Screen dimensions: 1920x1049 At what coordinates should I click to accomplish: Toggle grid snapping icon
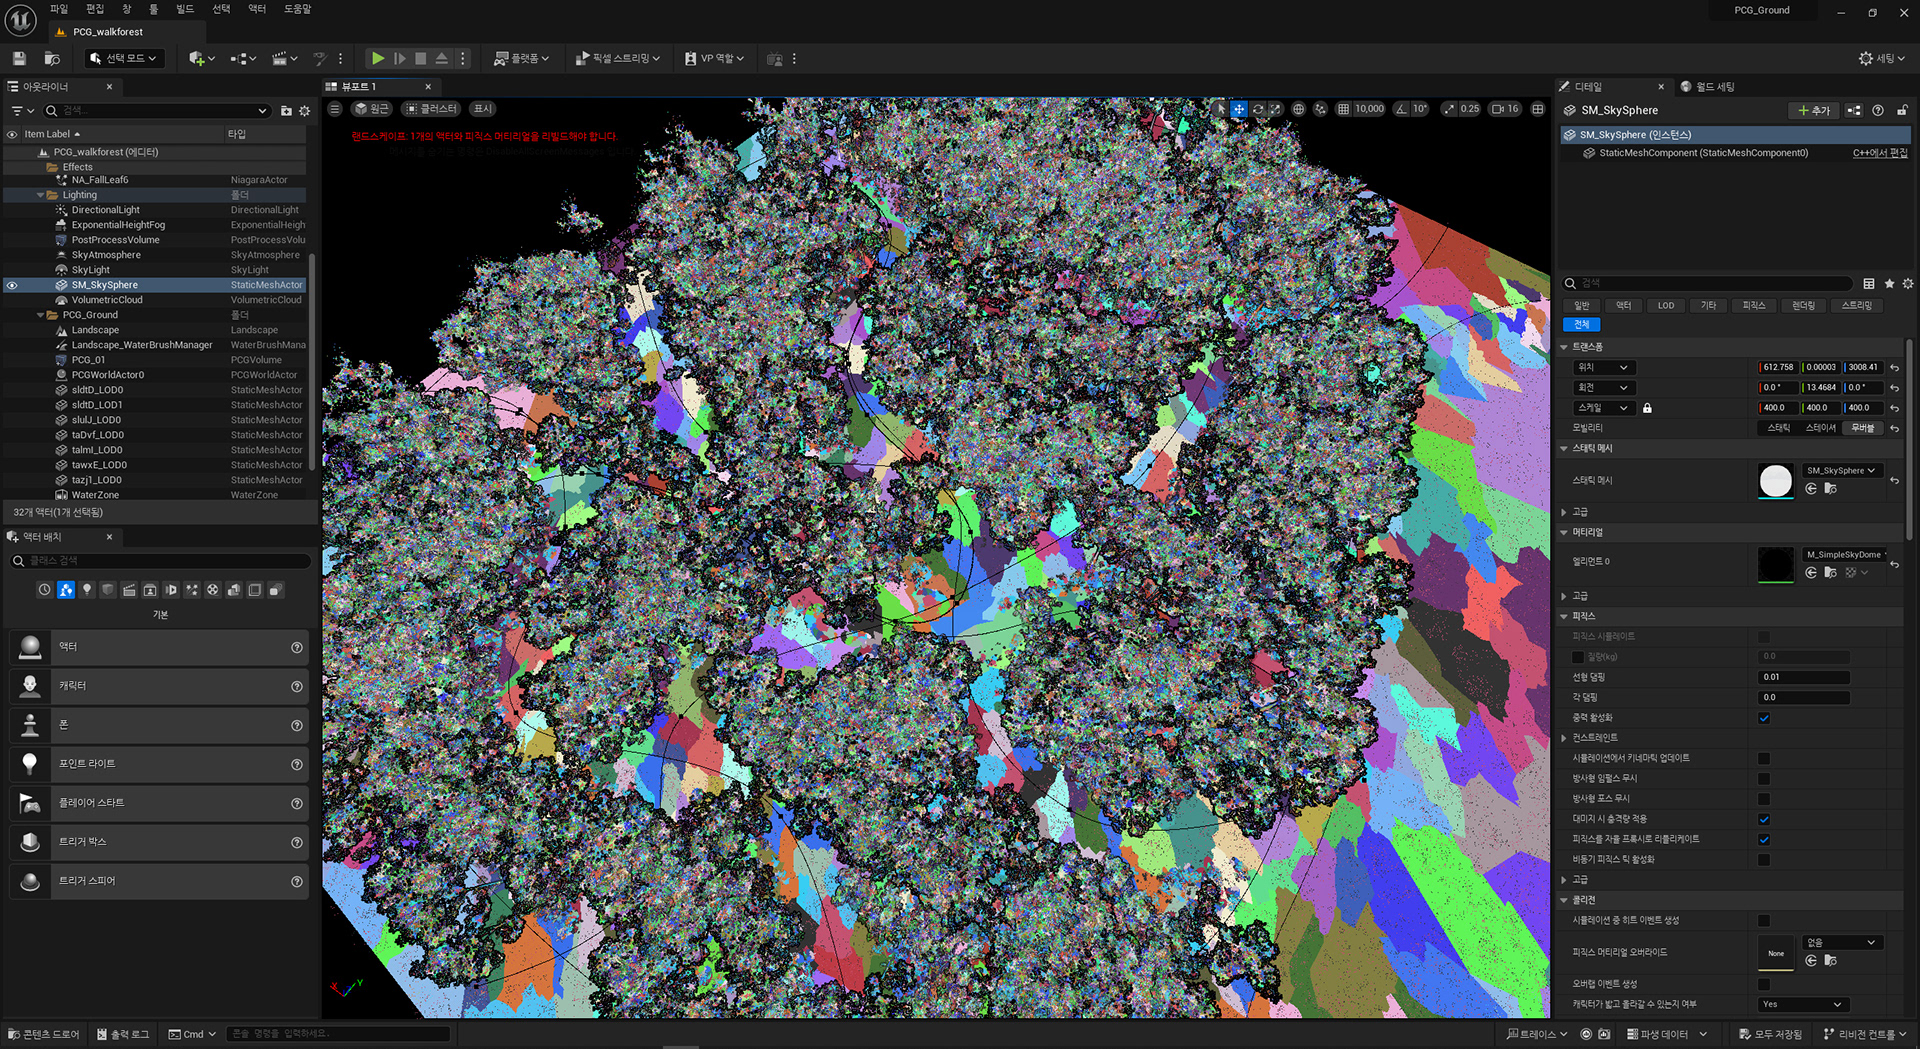tap(1343, 109)
